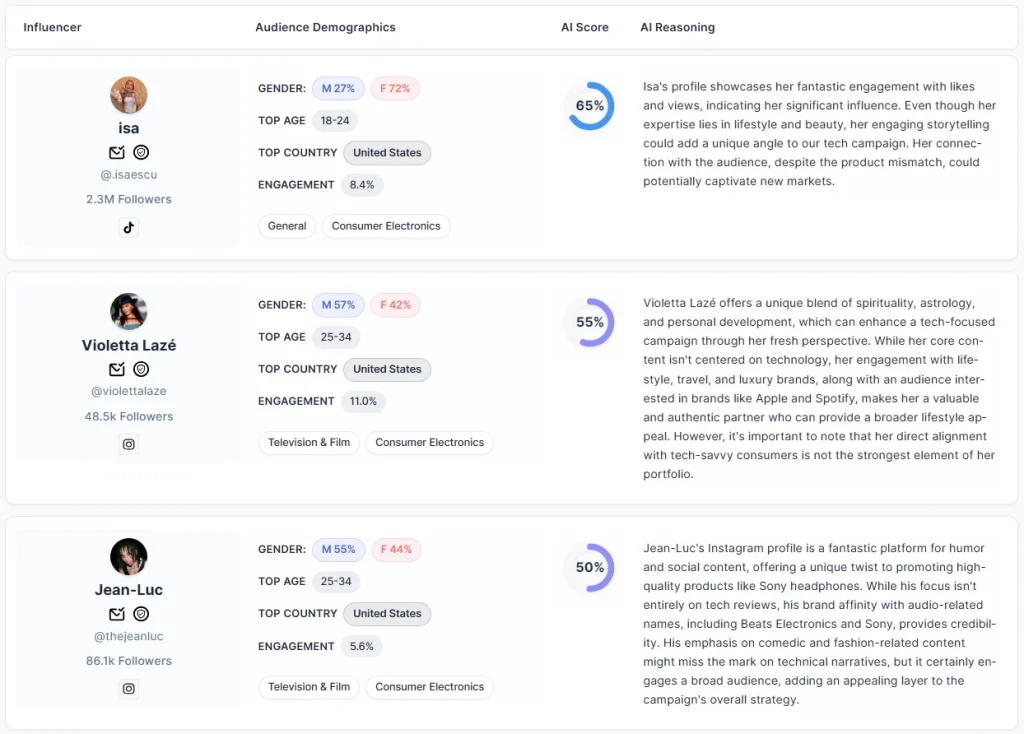Click Jean-Luc's 50% AI score ring
This screenshot has height=734, width=1024.
590,567
